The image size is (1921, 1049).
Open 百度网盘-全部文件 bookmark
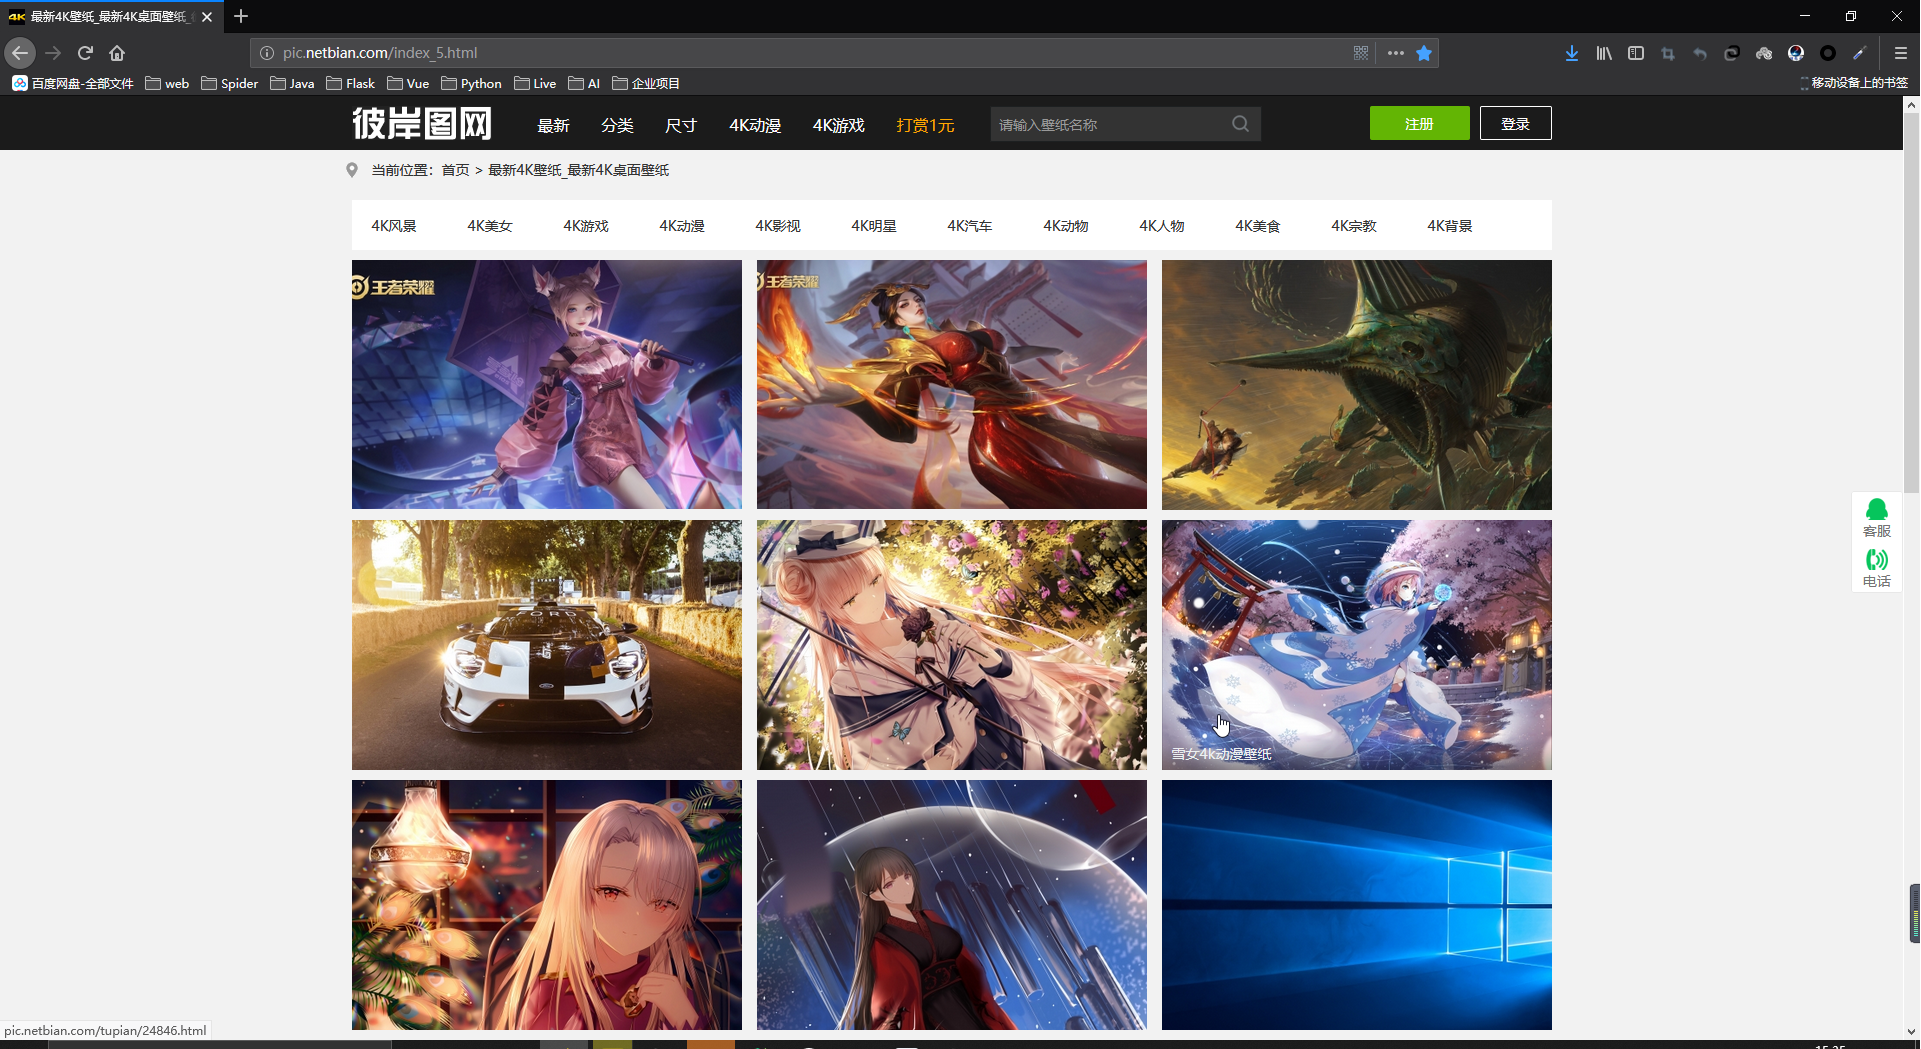coord(73,83)
